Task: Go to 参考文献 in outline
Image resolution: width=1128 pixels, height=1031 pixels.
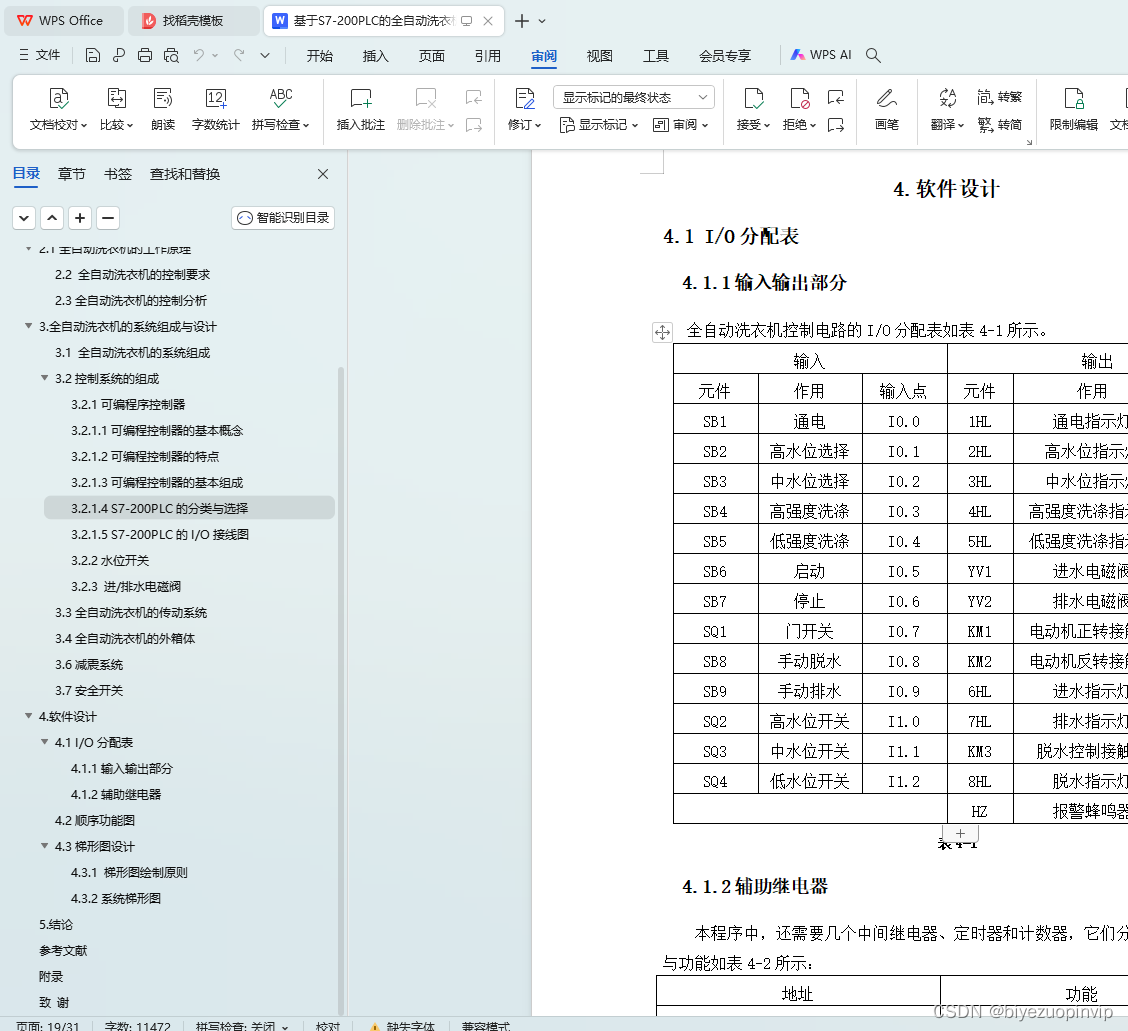Action: (x=63, y=950)
